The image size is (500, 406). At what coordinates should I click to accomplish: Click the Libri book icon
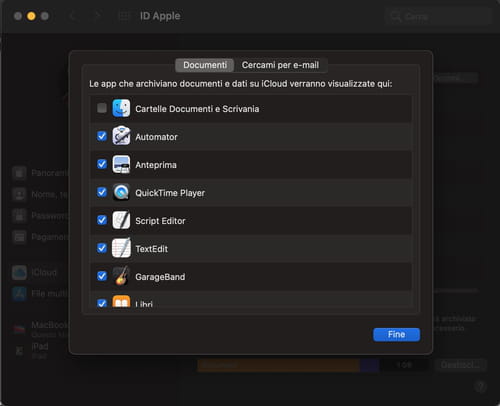[121, 302]
